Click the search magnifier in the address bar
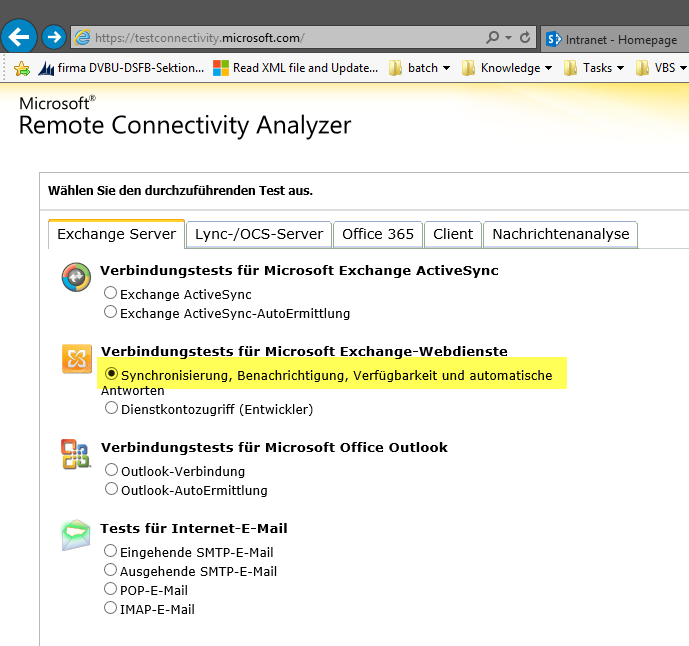Viewport: 689px width, 646px height. tap(493, 37)
